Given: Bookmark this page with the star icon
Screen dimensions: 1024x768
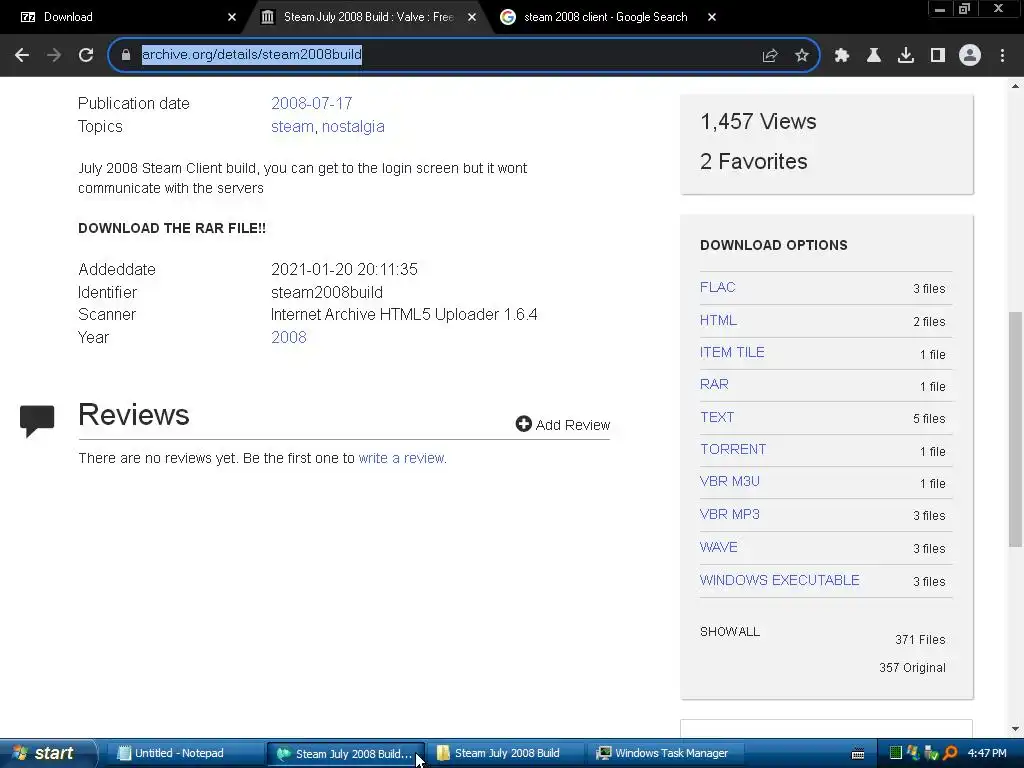Looking at the screenshot, I should (802, 56).
